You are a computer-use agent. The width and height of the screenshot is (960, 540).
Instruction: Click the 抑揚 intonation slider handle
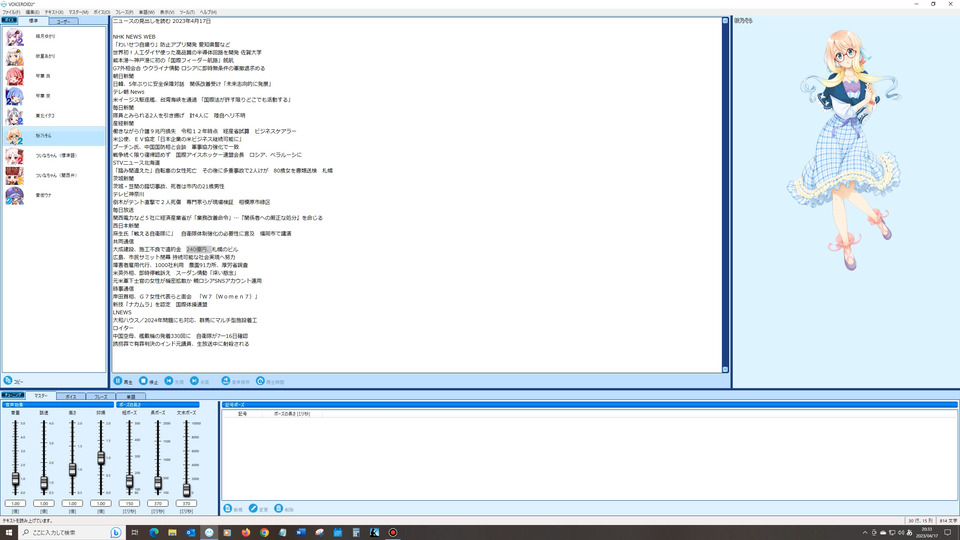[101, 457]
